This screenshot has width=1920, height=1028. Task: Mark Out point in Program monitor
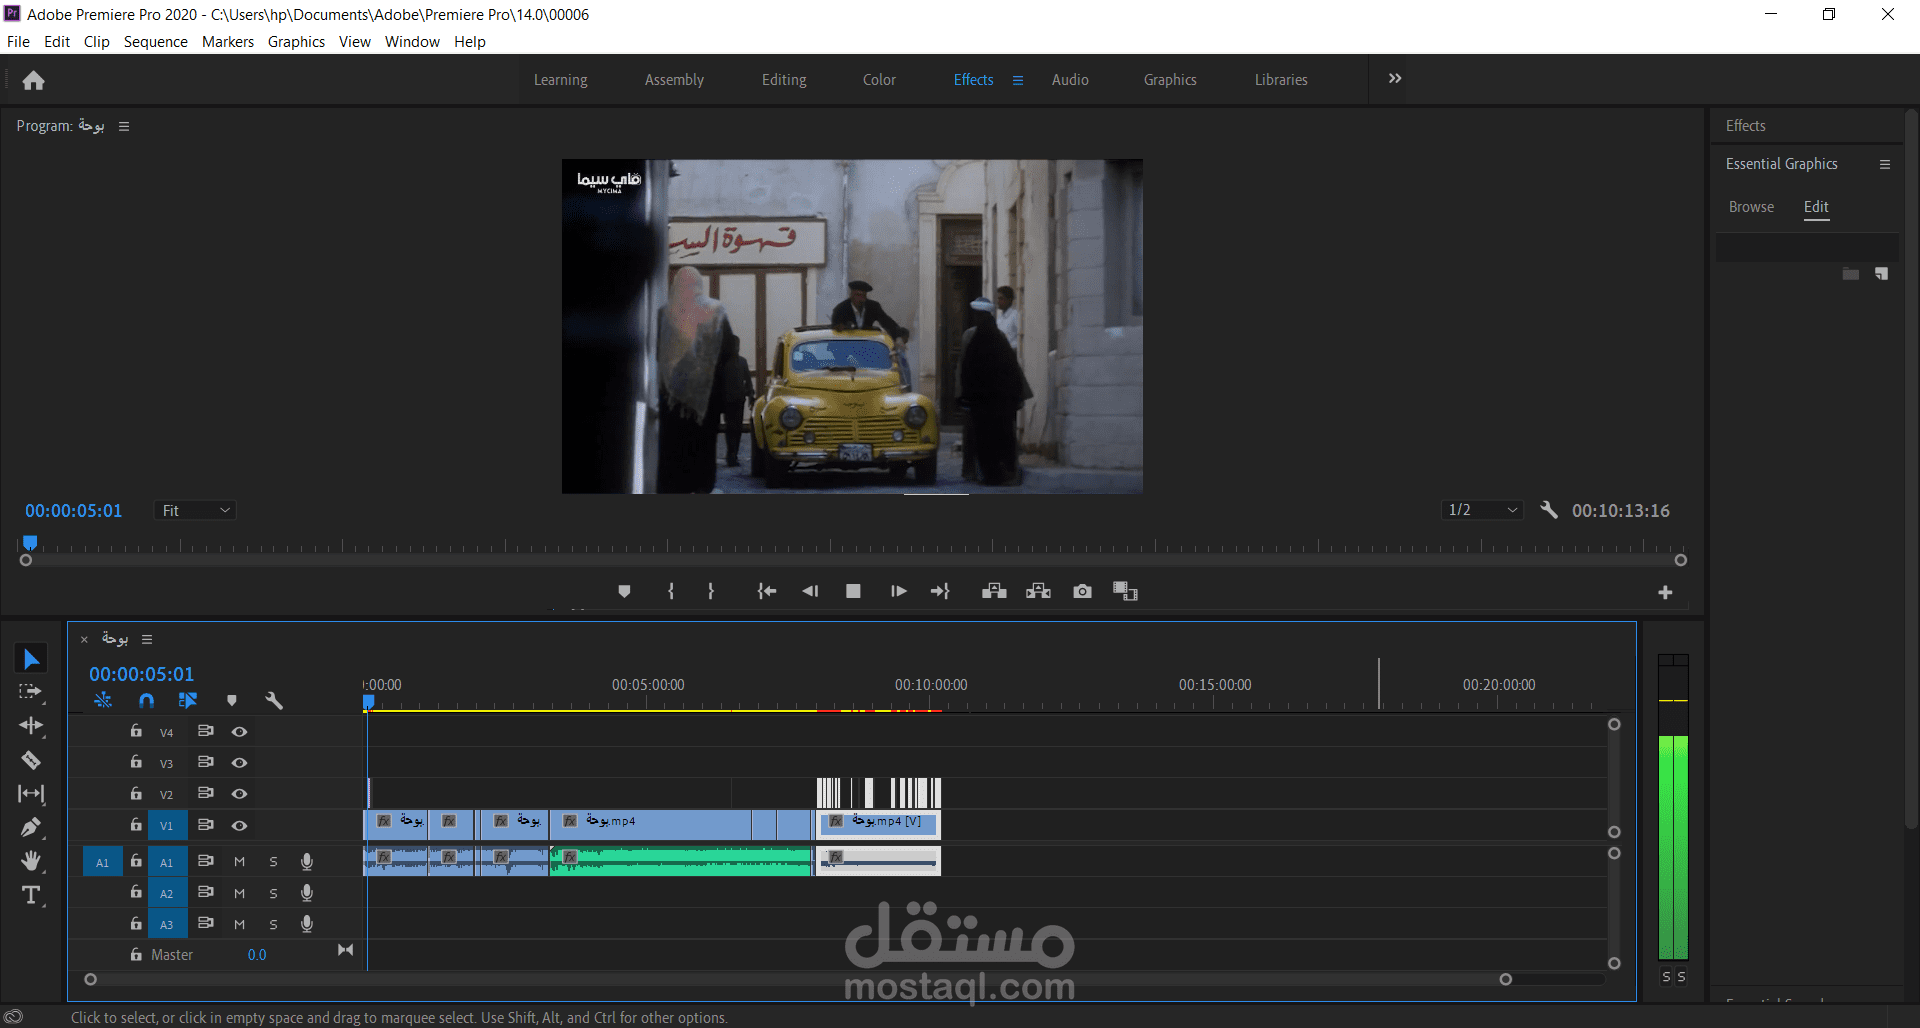tap(711, 591)
